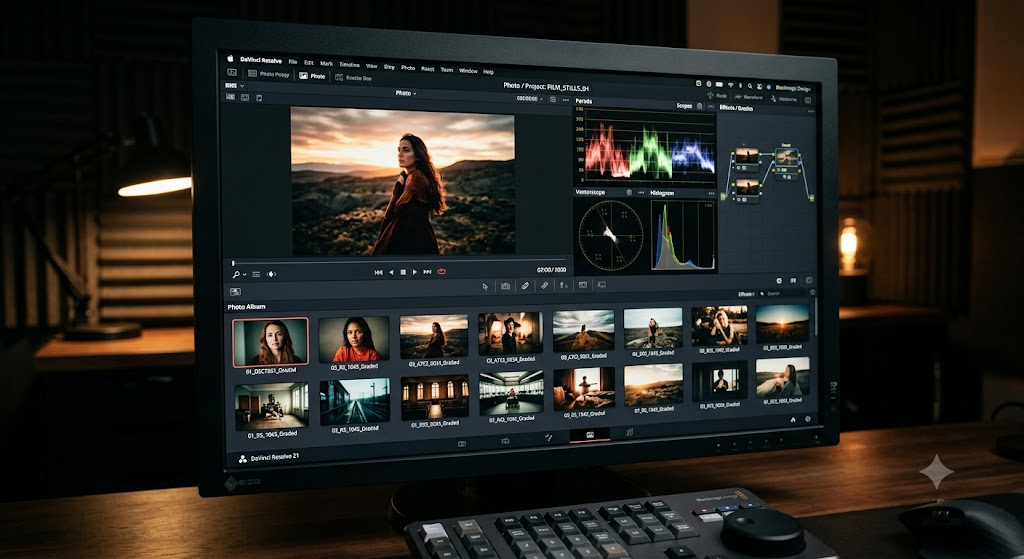The width and height of the screenshot is (1024, 559).
Task: Play forward
Action: point(415,272)
